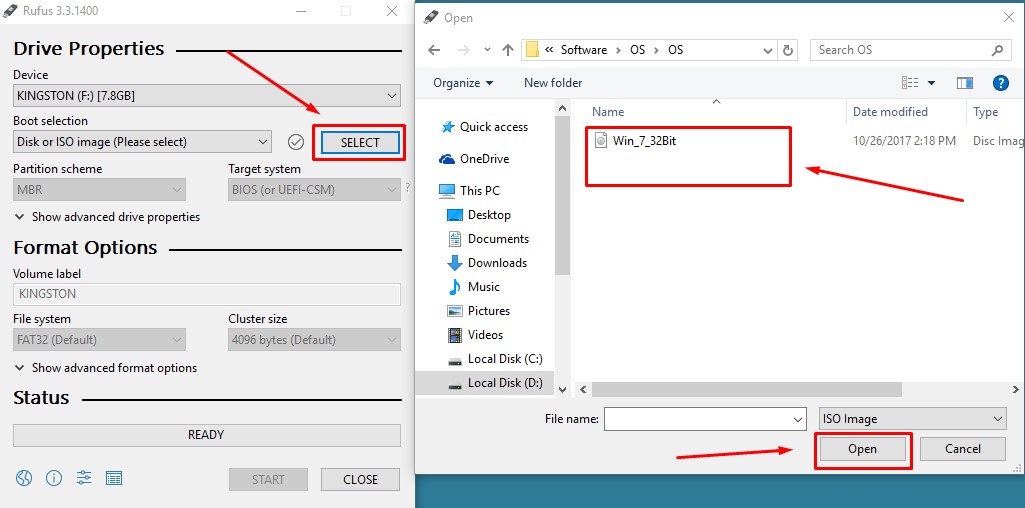Click New folder in the toolbar
The image size is (1025, 508).
point(553,83)
